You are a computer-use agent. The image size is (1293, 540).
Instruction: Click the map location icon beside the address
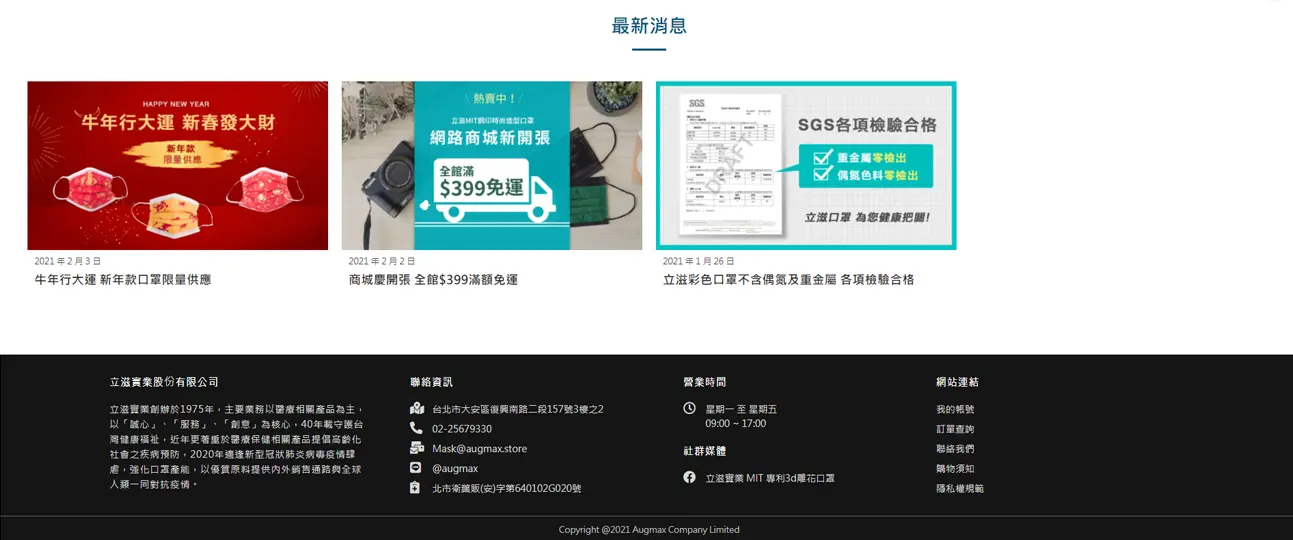click(x=416, y=409)
